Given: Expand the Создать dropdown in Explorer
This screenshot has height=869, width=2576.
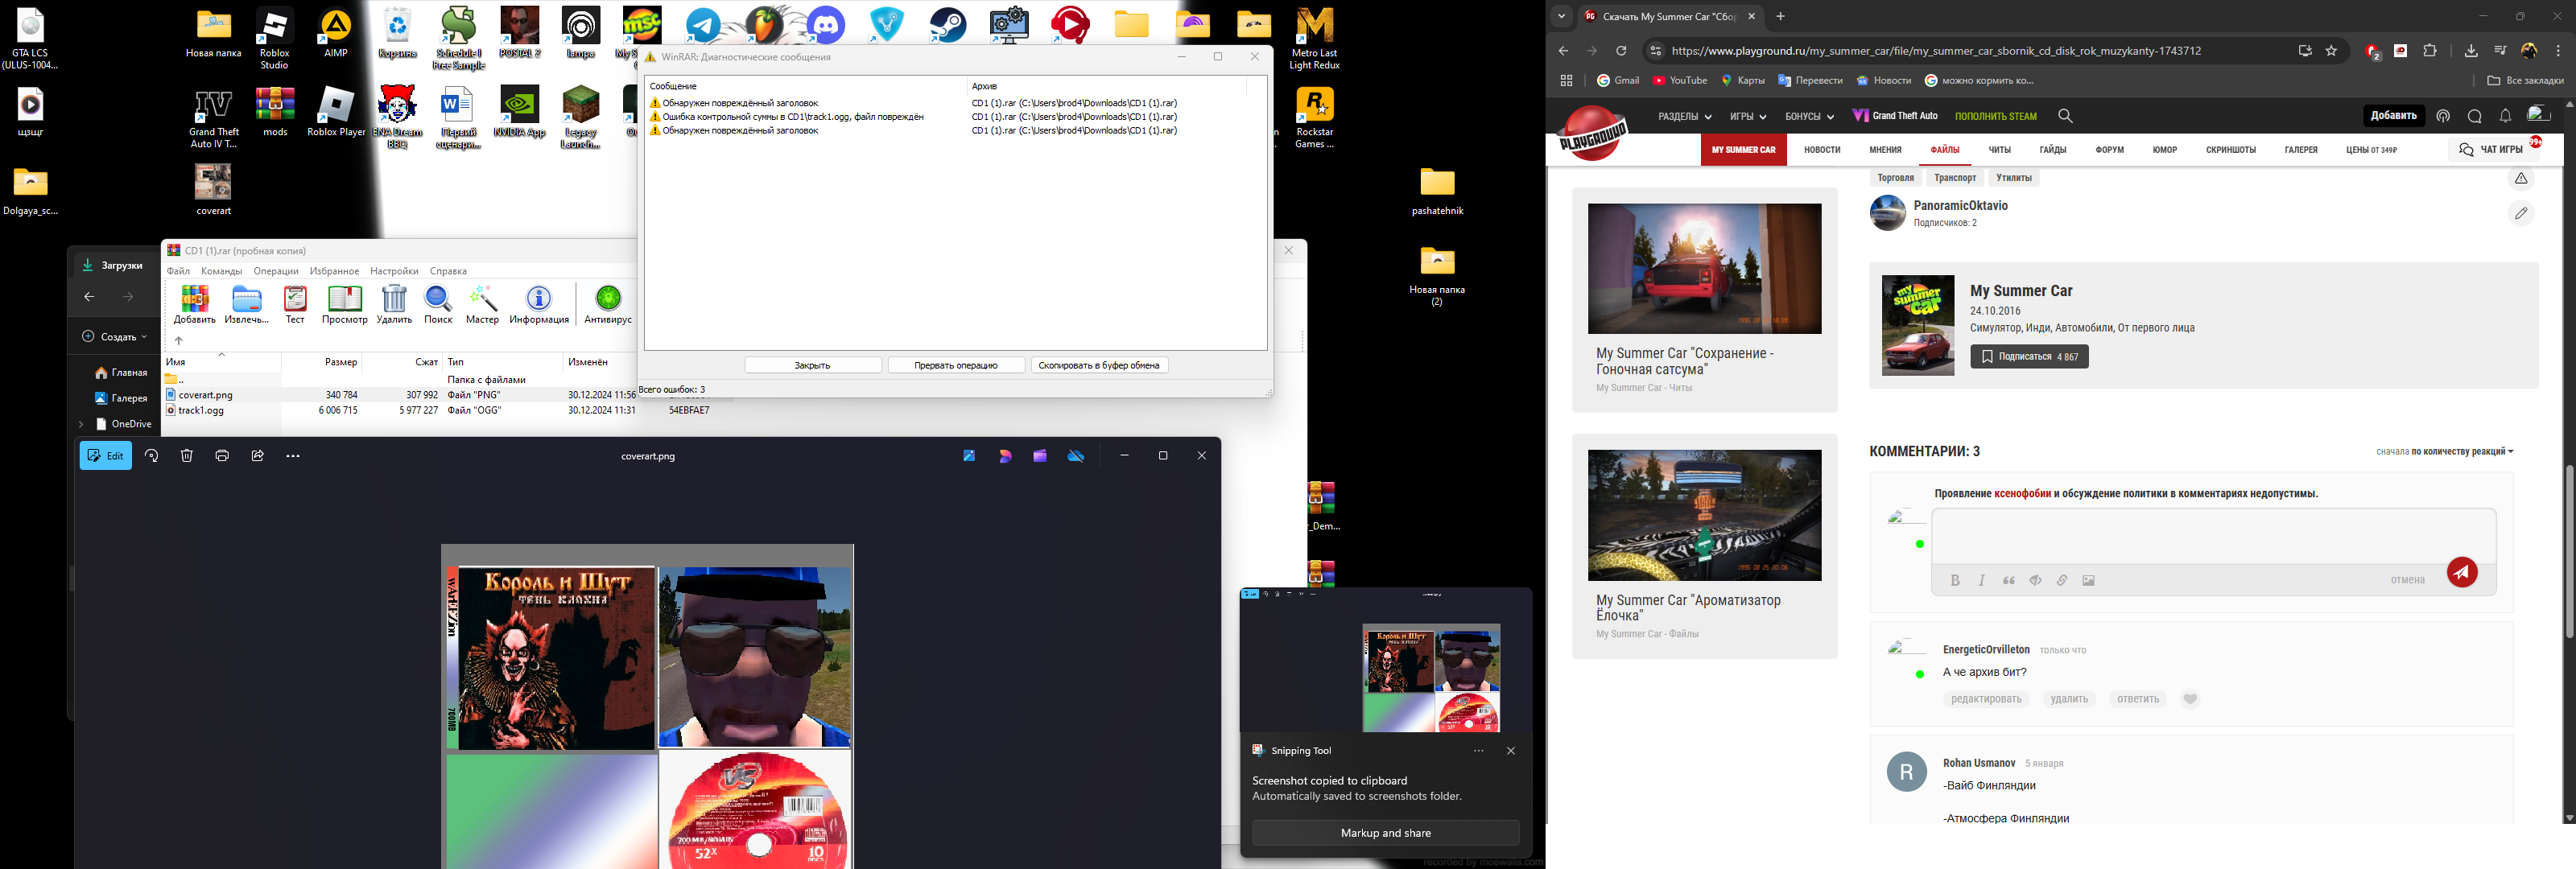Looking at the screenshot, I should (114, 336).
